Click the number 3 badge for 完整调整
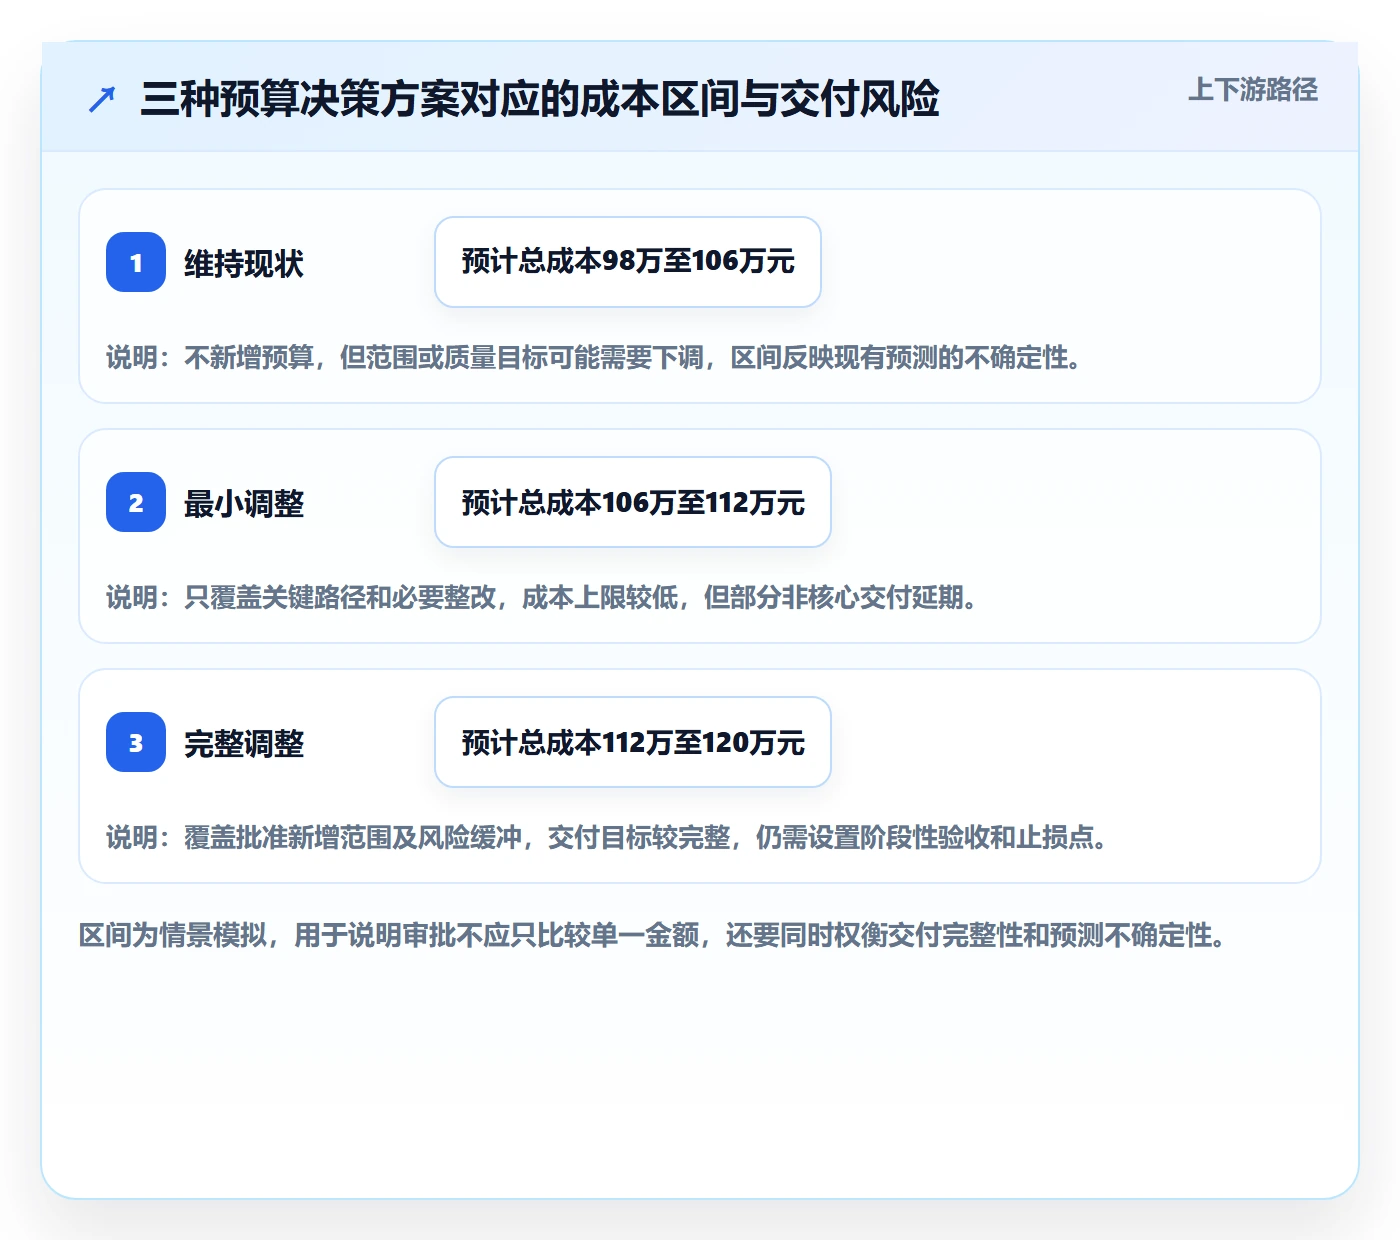 point(136,742)
